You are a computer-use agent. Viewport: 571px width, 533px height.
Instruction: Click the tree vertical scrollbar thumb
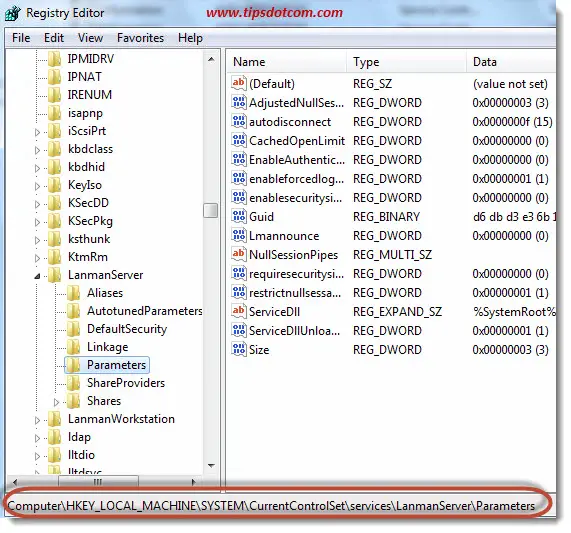(x=210, y=210)
